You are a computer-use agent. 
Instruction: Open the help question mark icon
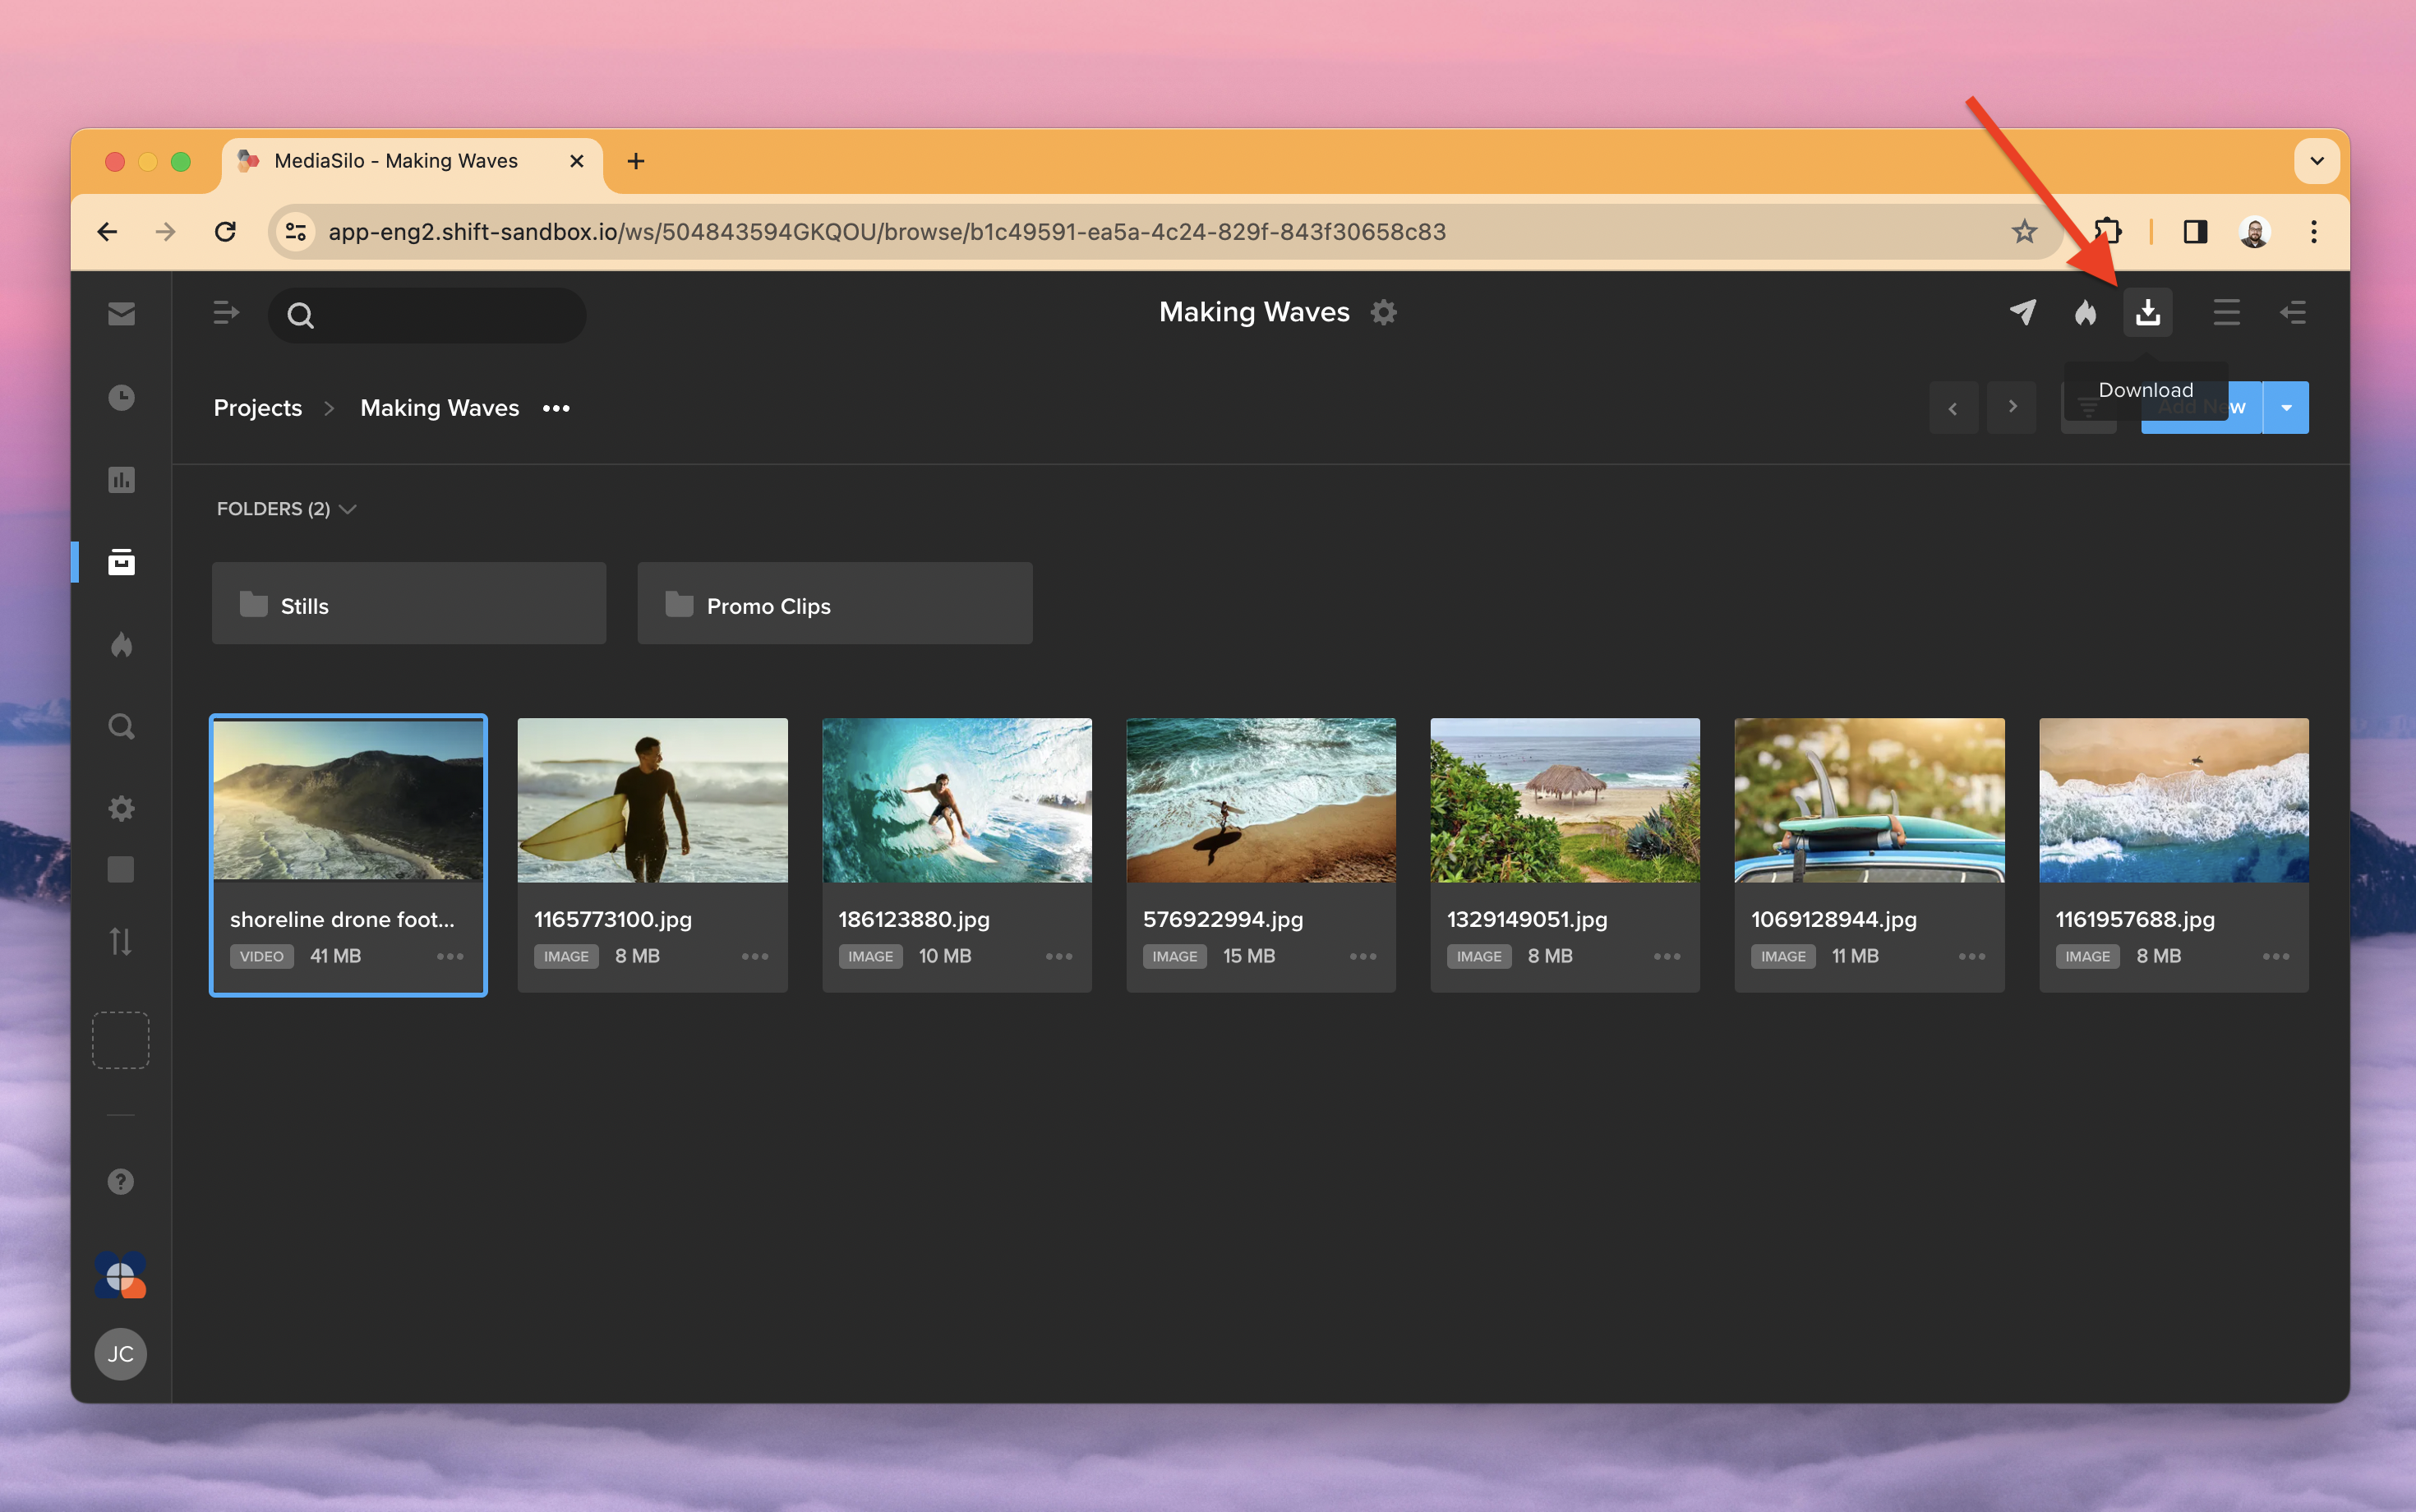(x=121, y=1182)
